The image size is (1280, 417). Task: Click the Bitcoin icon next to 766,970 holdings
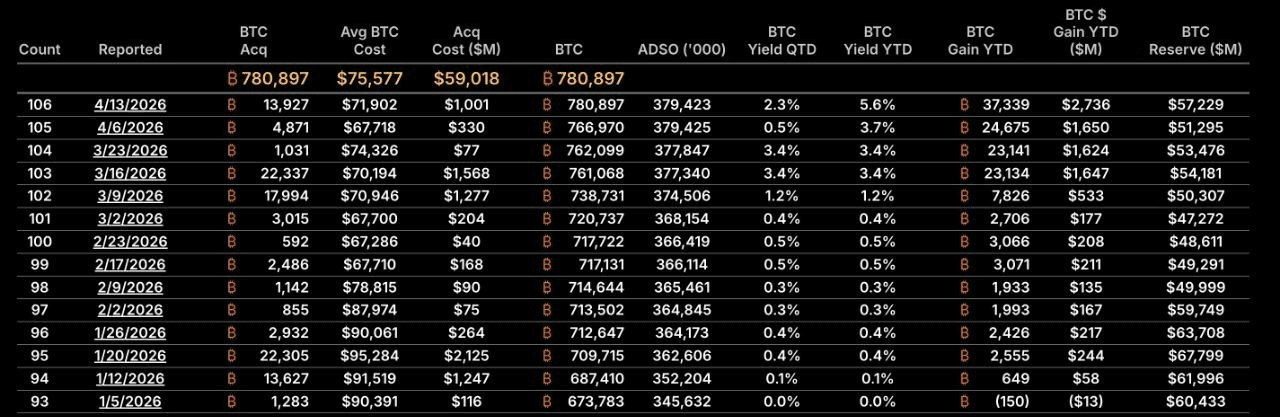click(x=547, y=128)
